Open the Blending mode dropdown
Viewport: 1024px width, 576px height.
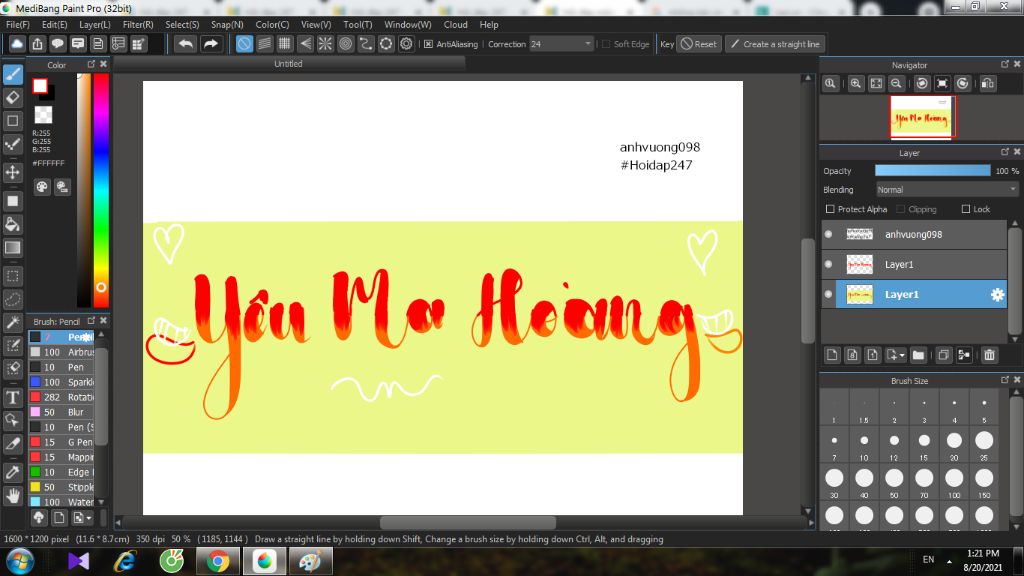tap(947, 189)
